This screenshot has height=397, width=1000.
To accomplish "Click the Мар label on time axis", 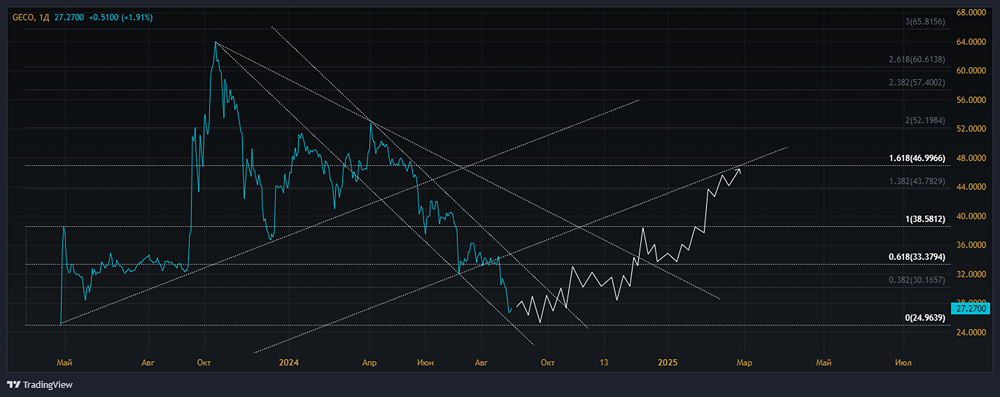I will click(744, 363).
